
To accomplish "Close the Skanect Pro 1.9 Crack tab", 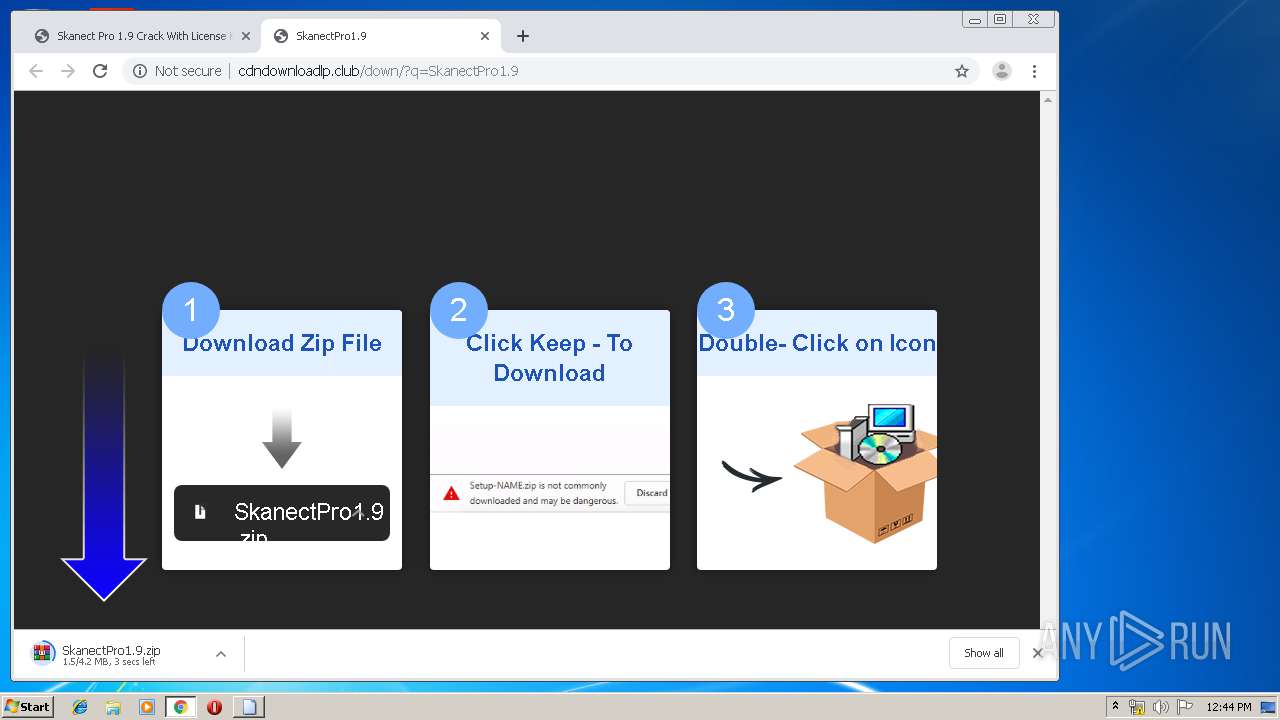I will pos(246,36).
